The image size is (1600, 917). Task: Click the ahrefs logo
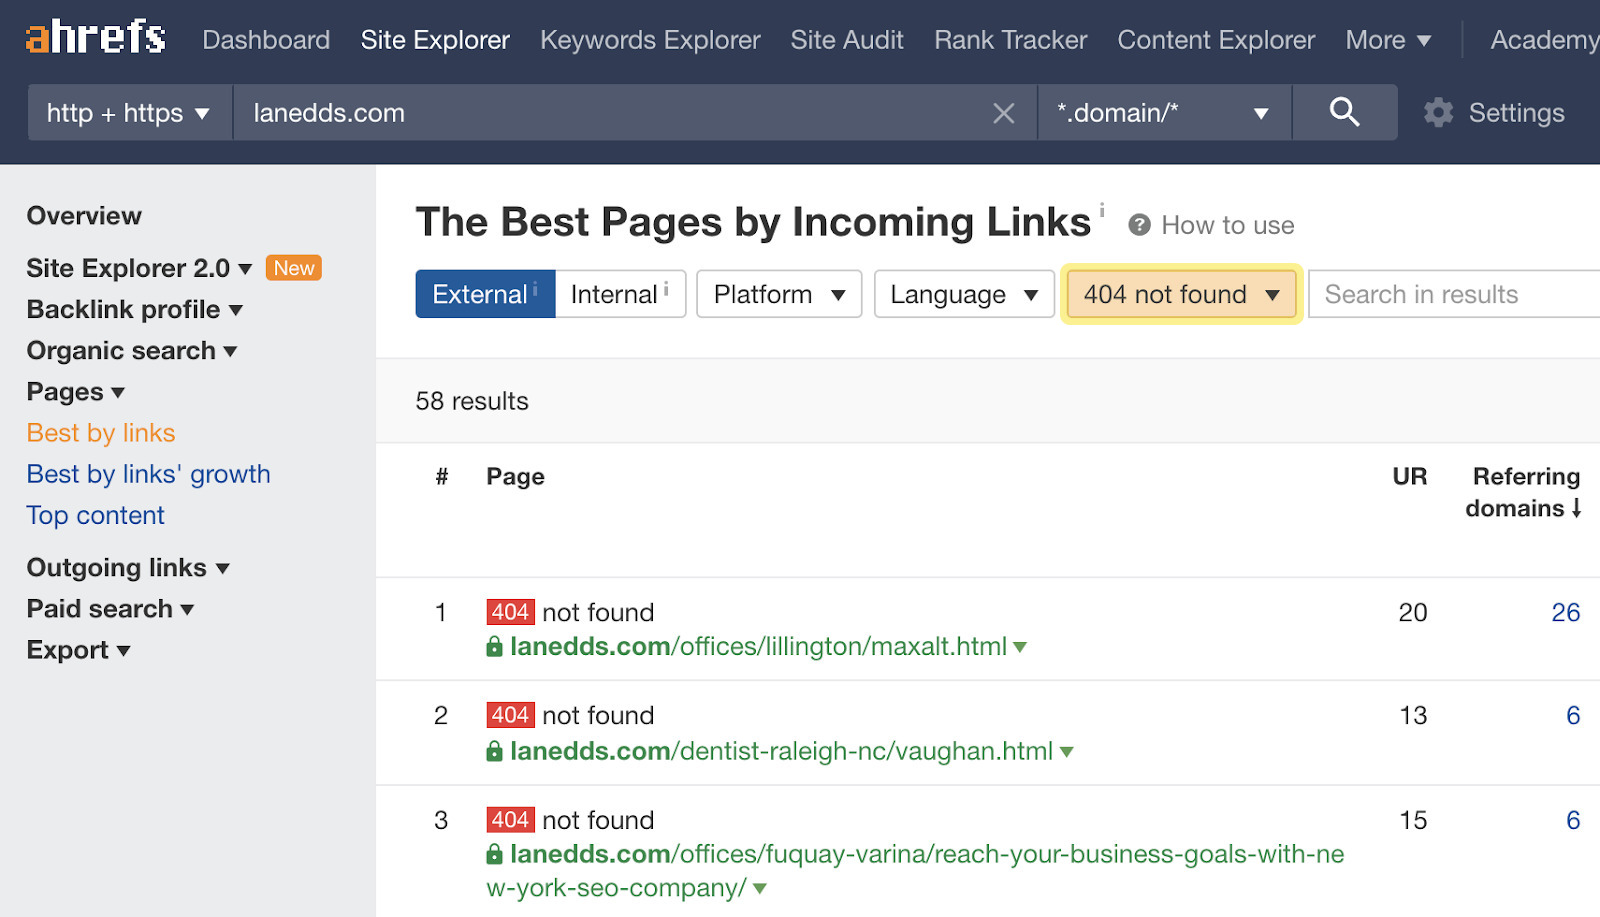[94, 38]
